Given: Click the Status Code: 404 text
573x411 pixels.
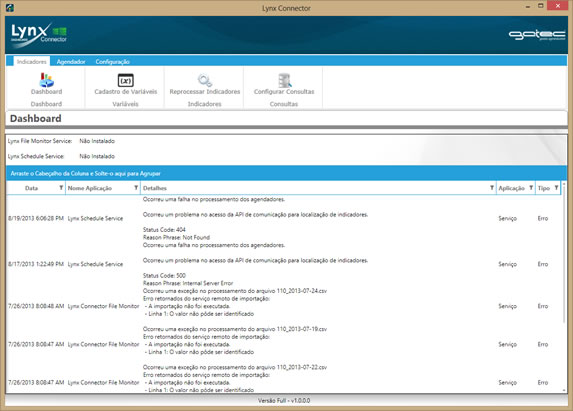Looking at the screenshot, I should (x=164, y=229).
